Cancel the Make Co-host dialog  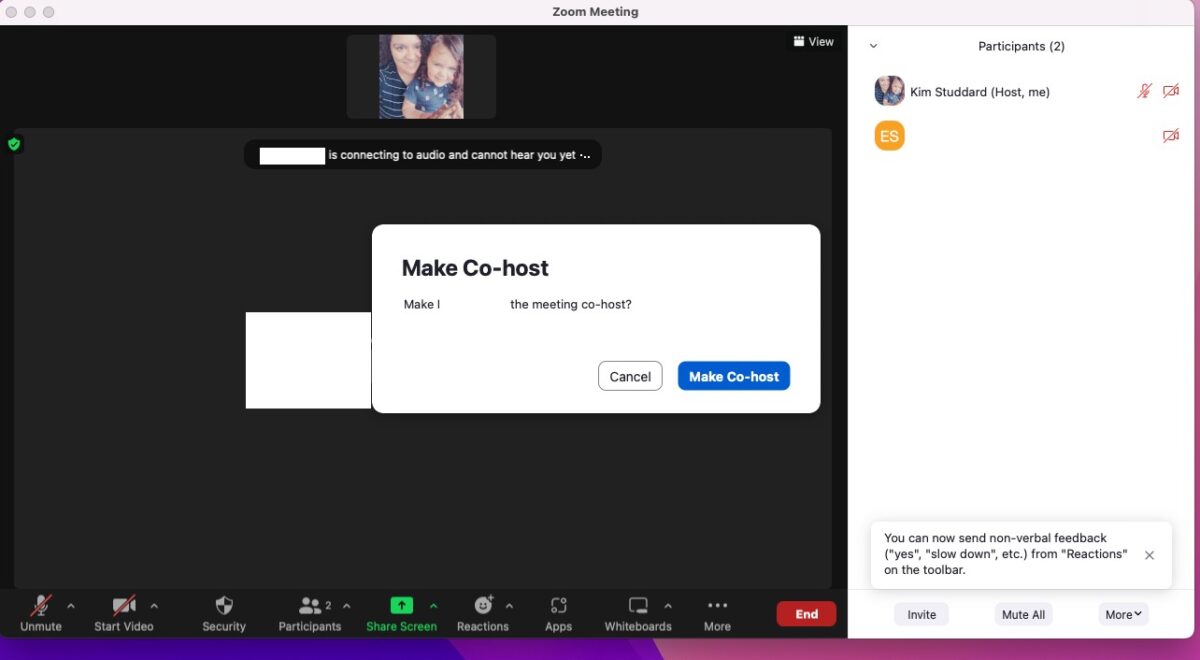630,376
